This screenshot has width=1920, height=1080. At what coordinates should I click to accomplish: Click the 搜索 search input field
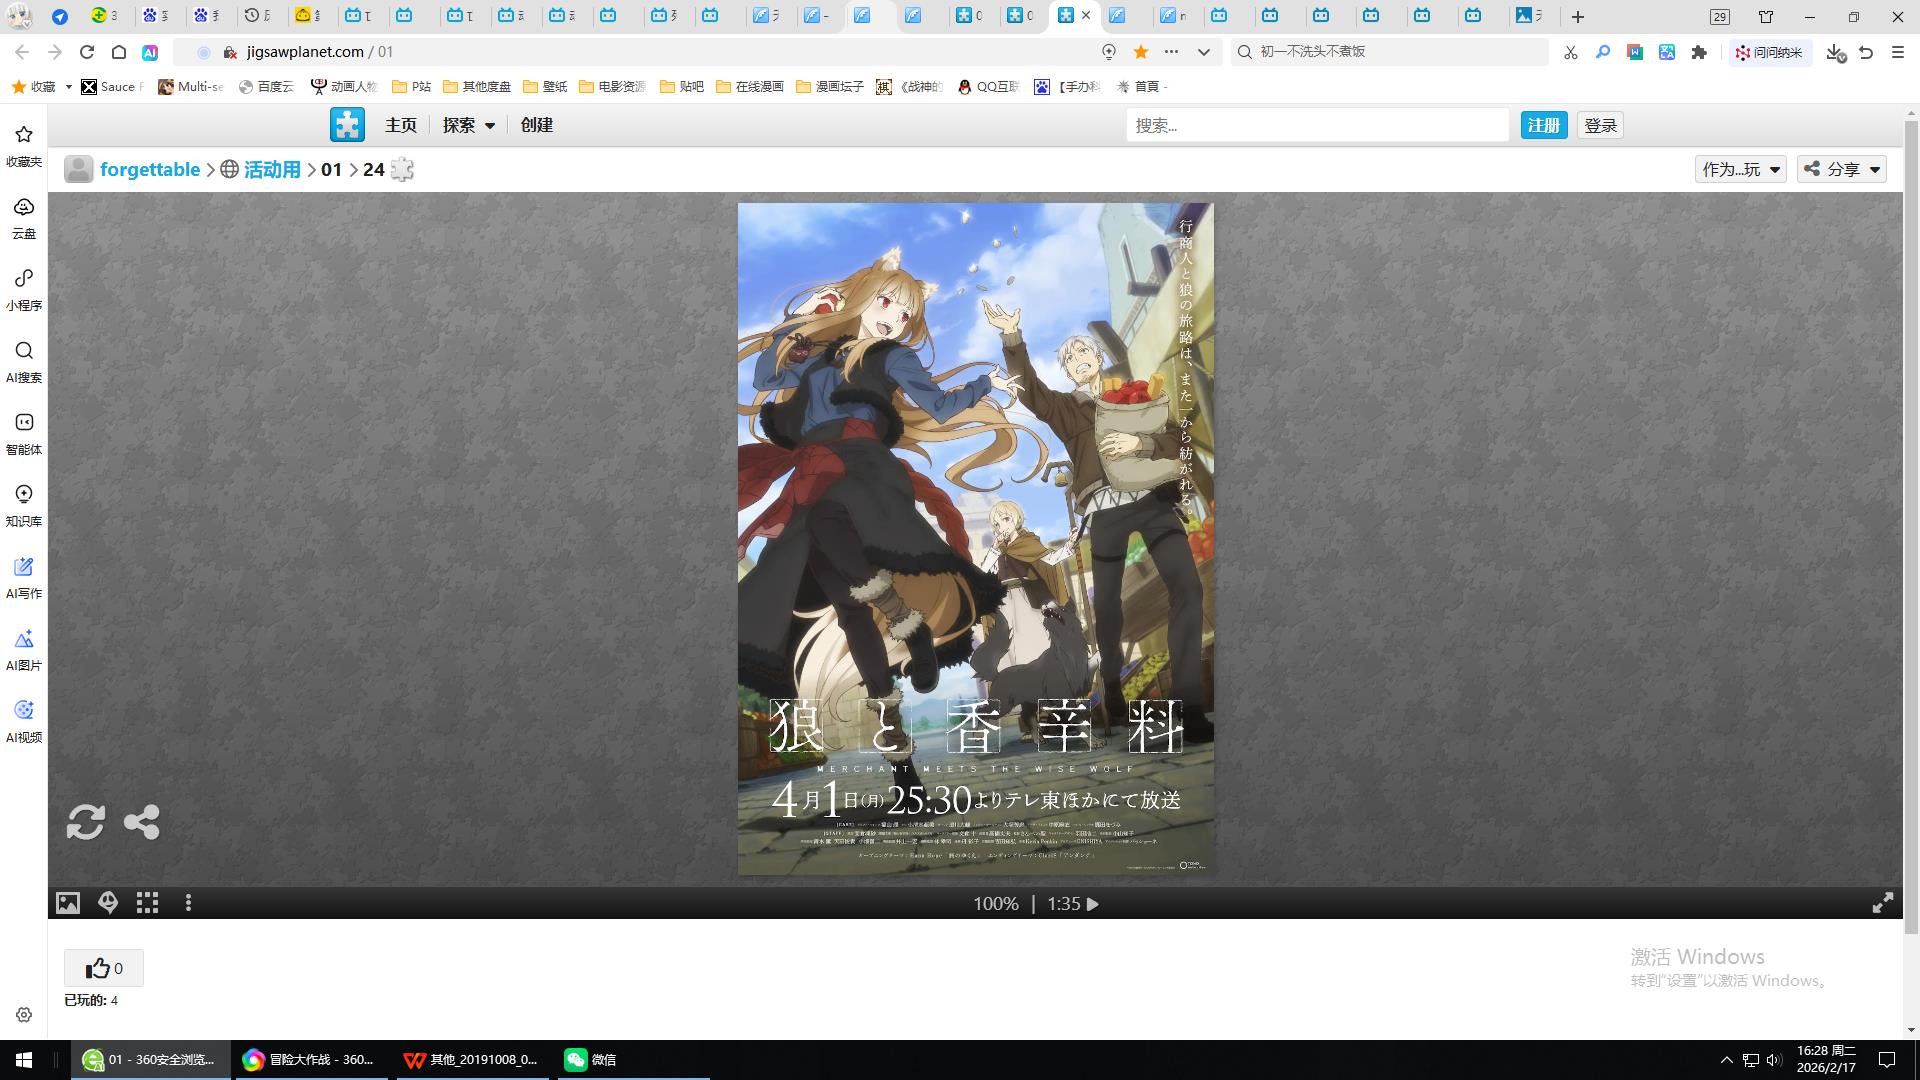1316,125
